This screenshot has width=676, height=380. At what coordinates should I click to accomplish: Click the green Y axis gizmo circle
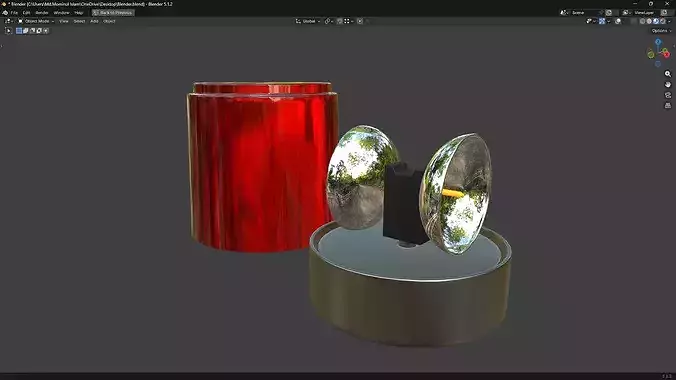(x=651, y=55)
